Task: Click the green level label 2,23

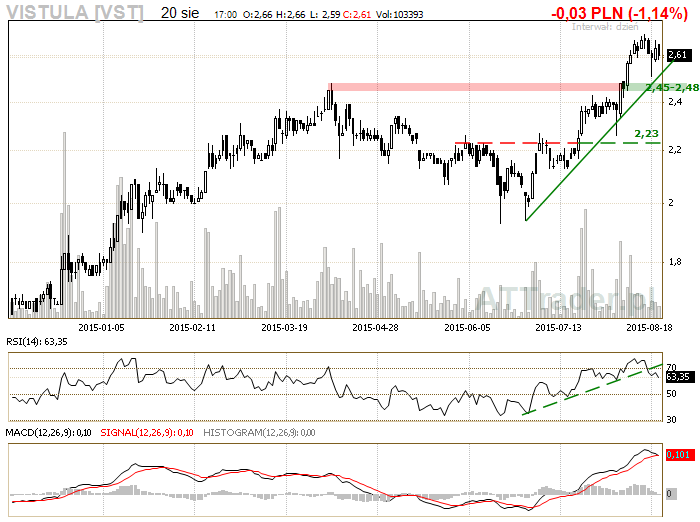Action: 646,134
